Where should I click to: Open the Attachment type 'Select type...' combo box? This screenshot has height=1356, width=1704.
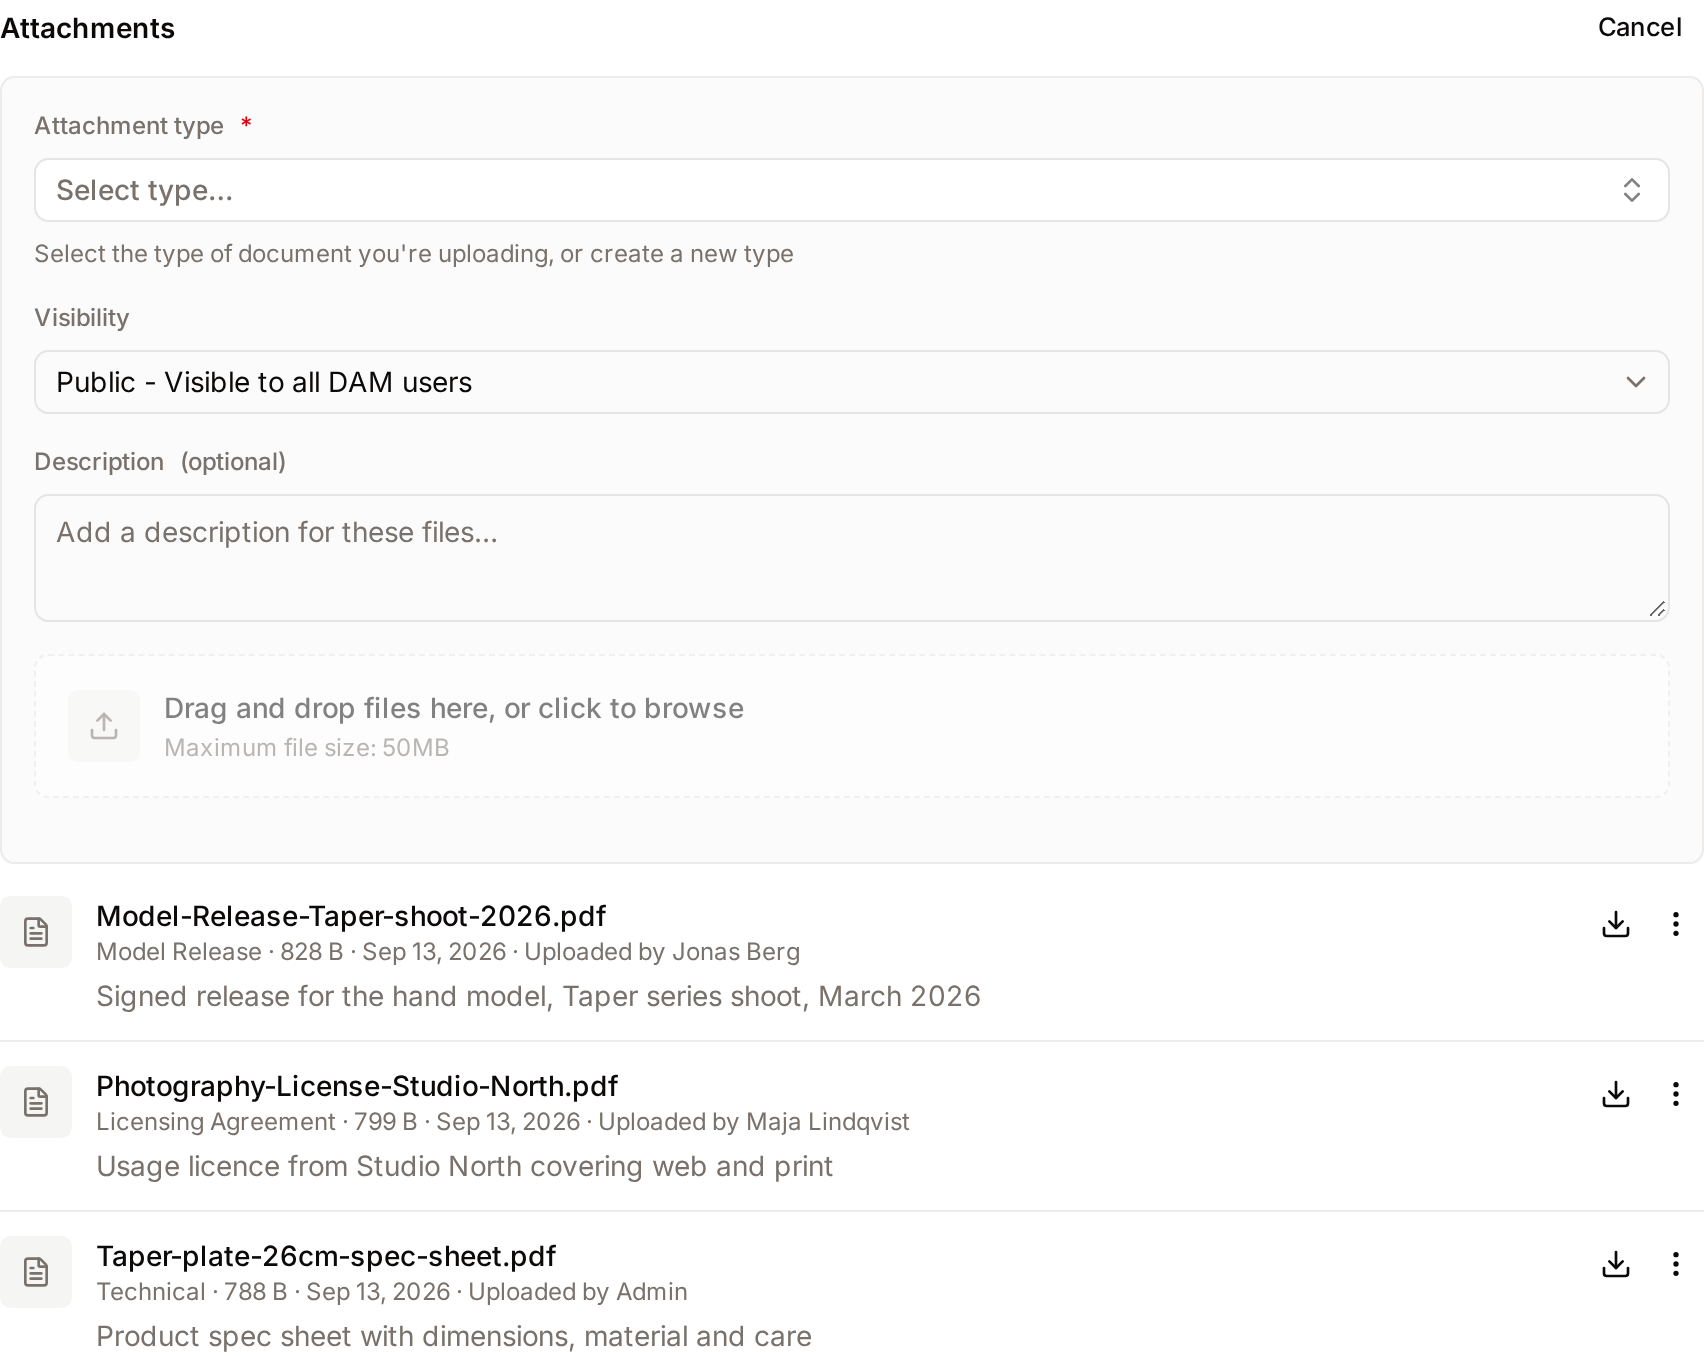pos(852,190)
